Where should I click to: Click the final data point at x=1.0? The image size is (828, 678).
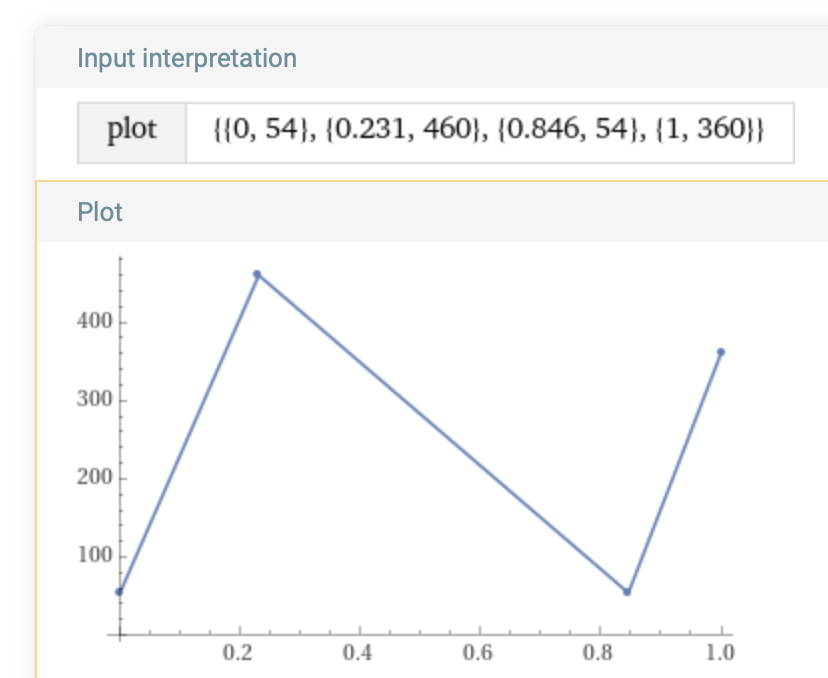pos(720,352)
